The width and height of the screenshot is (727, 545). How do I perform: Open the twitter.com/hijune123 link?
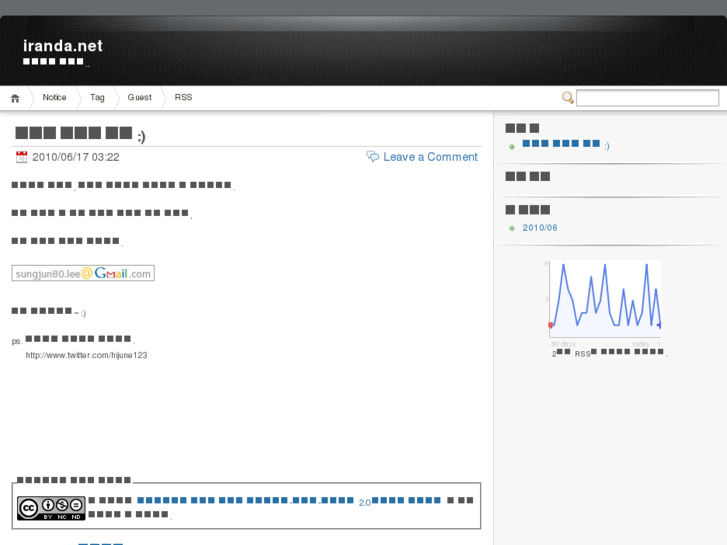pyautogui.click(x=86, y=355)
